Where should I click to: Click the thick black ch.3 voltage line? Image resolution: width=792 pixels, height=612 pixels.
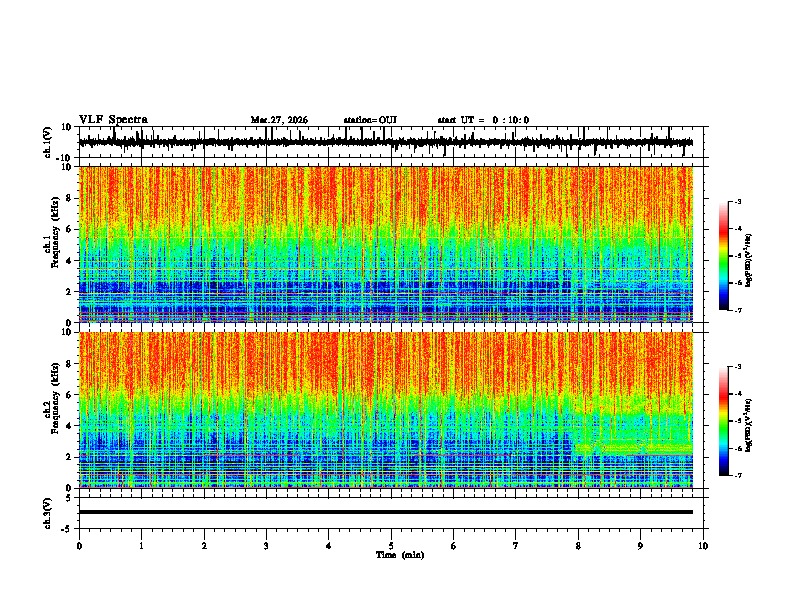386,512
